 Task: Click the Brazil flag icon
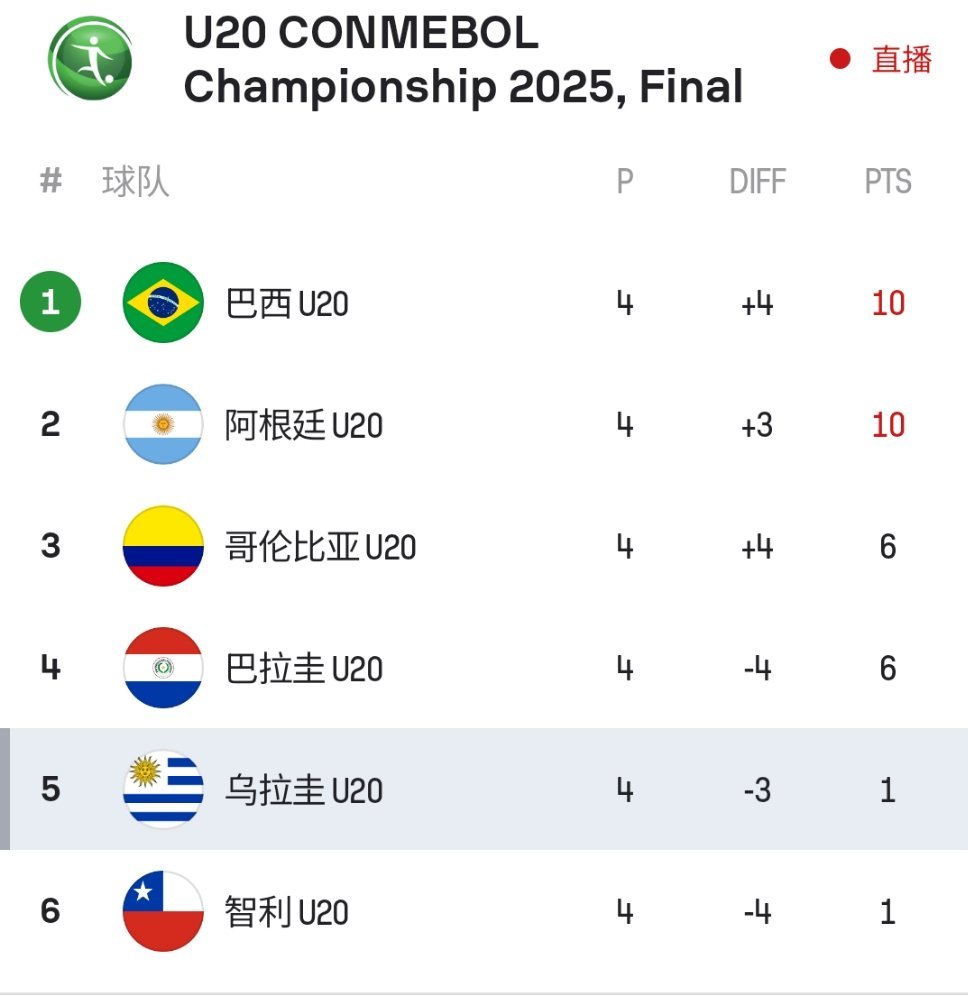click(x=163, y=302)
